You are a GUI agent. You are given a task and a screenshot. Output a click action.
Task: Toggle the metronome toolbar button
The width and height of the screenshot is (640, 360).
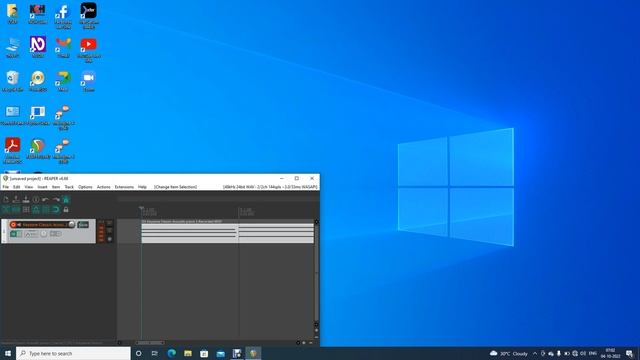pyautogui.click(x=66, y=199)
